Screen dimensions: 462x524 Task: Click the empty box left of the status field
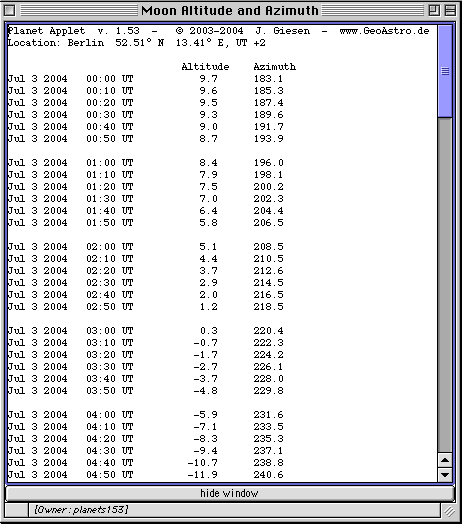(17, 510)
